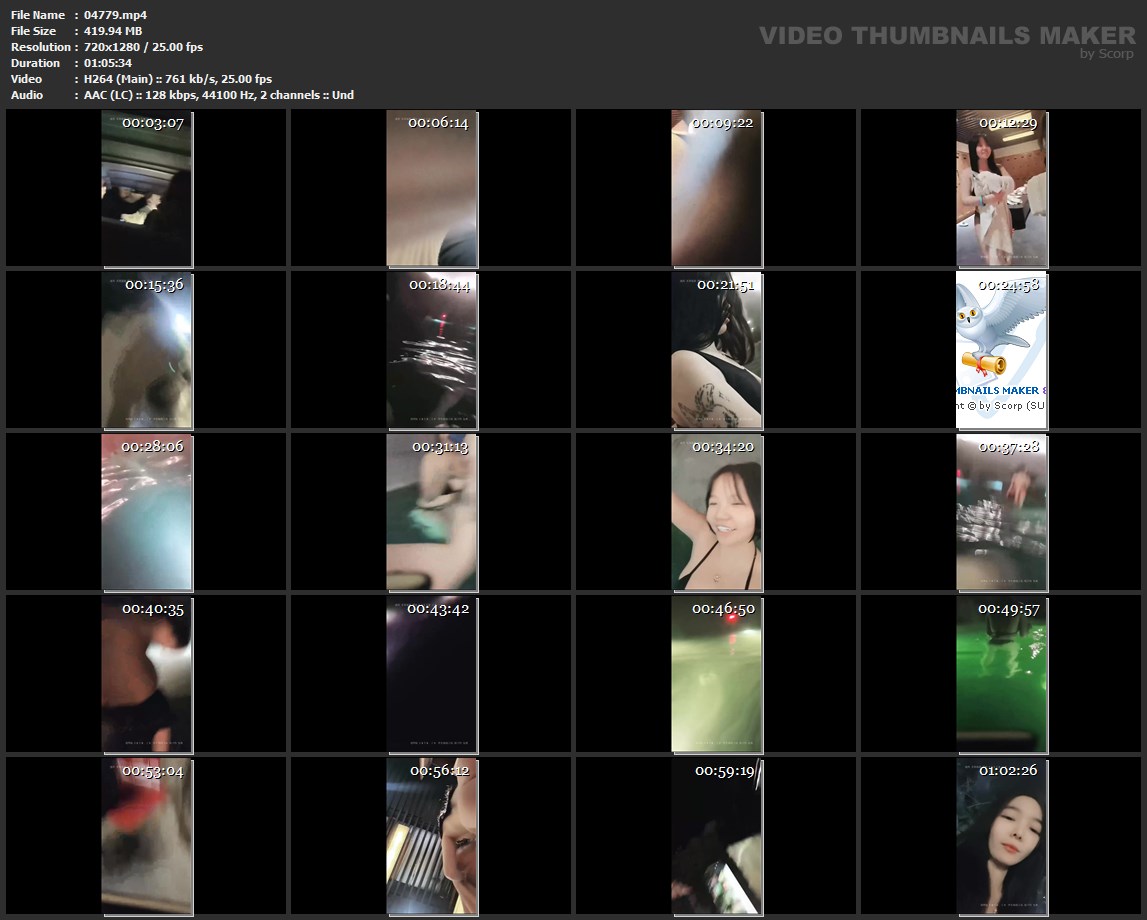Select the 00:09:22 thumbnail
This screenshot has height=920, width=1147.
pyautogui.click(x=716, y=188)
